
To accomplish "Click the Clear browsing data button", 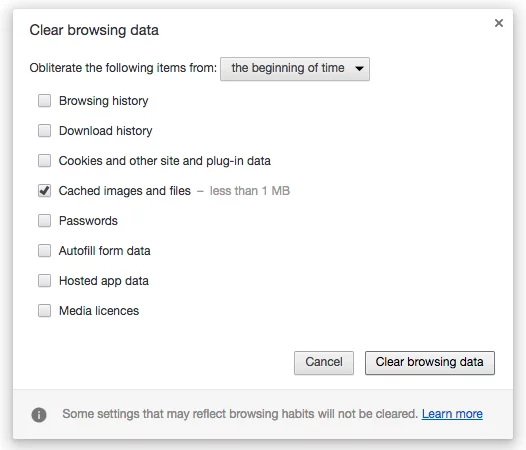I will point(430,363).
